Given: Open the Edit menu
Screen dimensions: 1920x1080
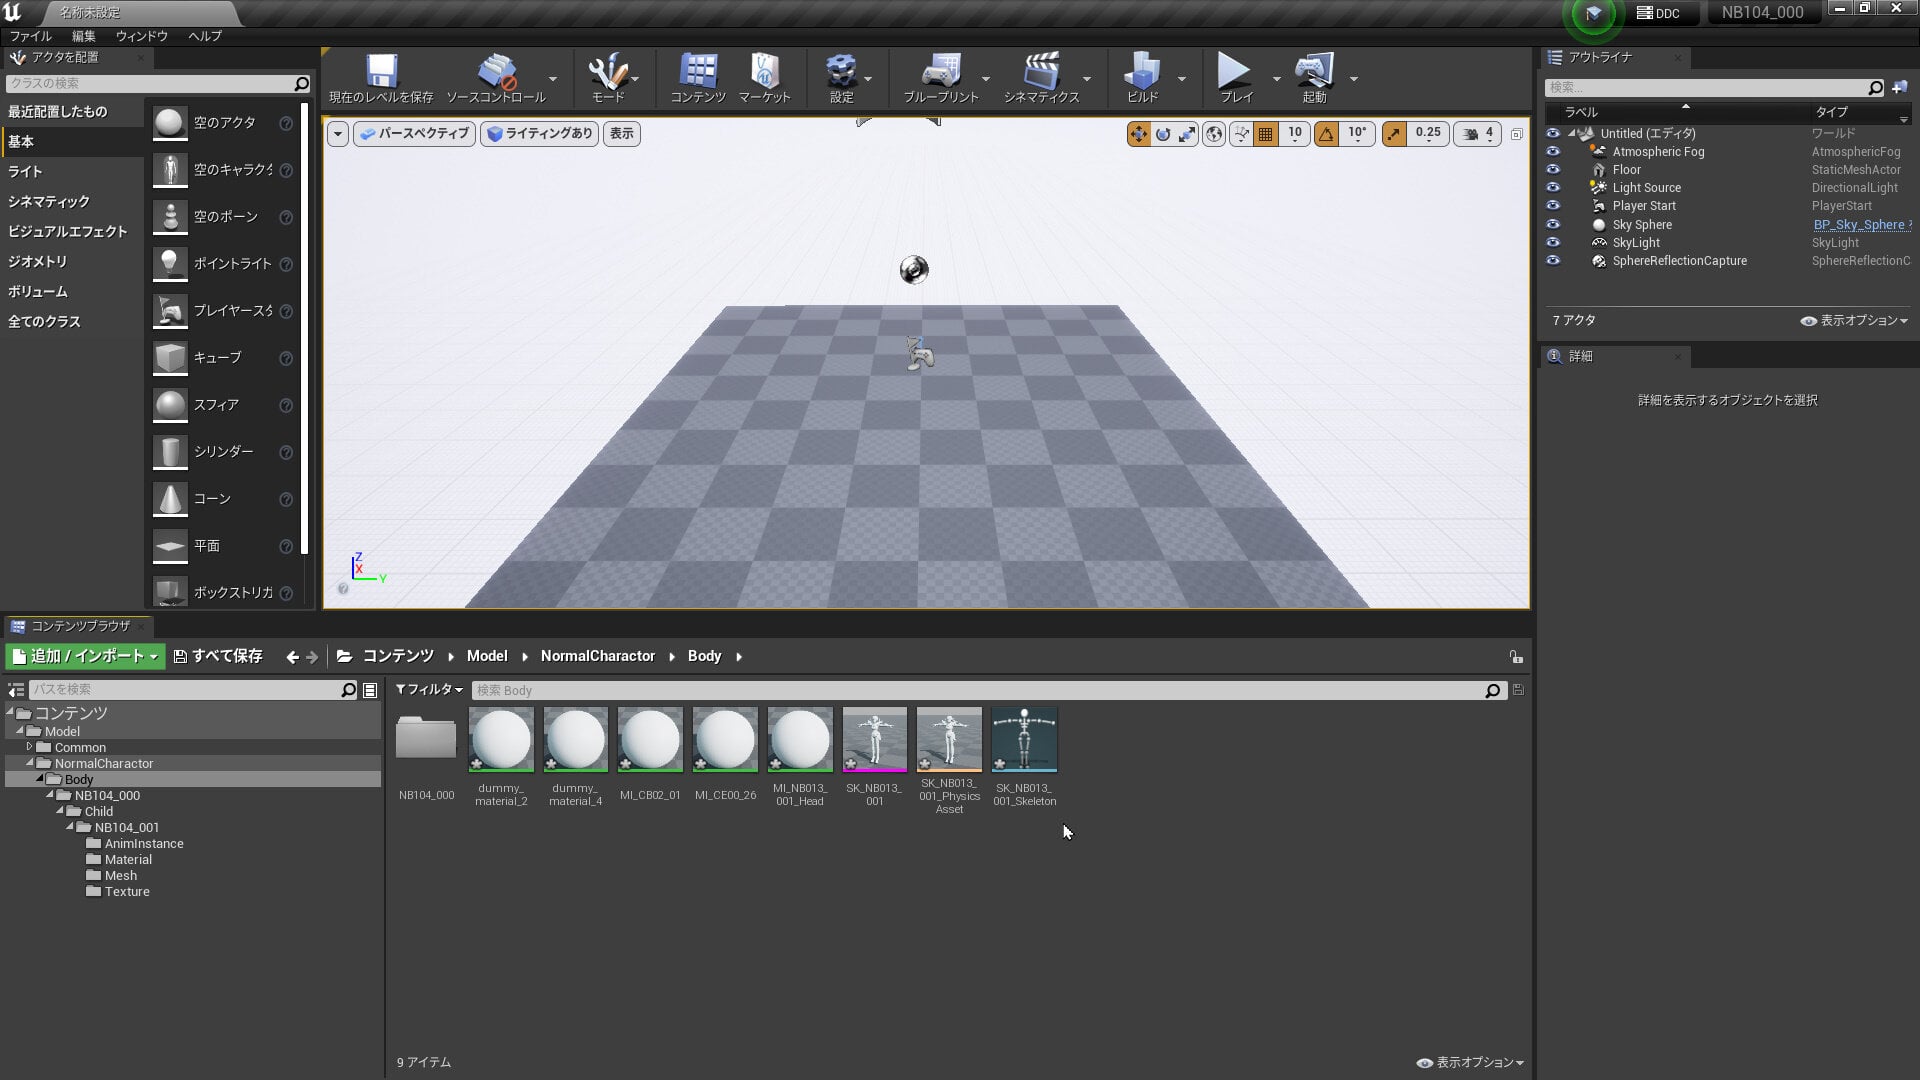Looking at the screenshot, I should (84, 36).
